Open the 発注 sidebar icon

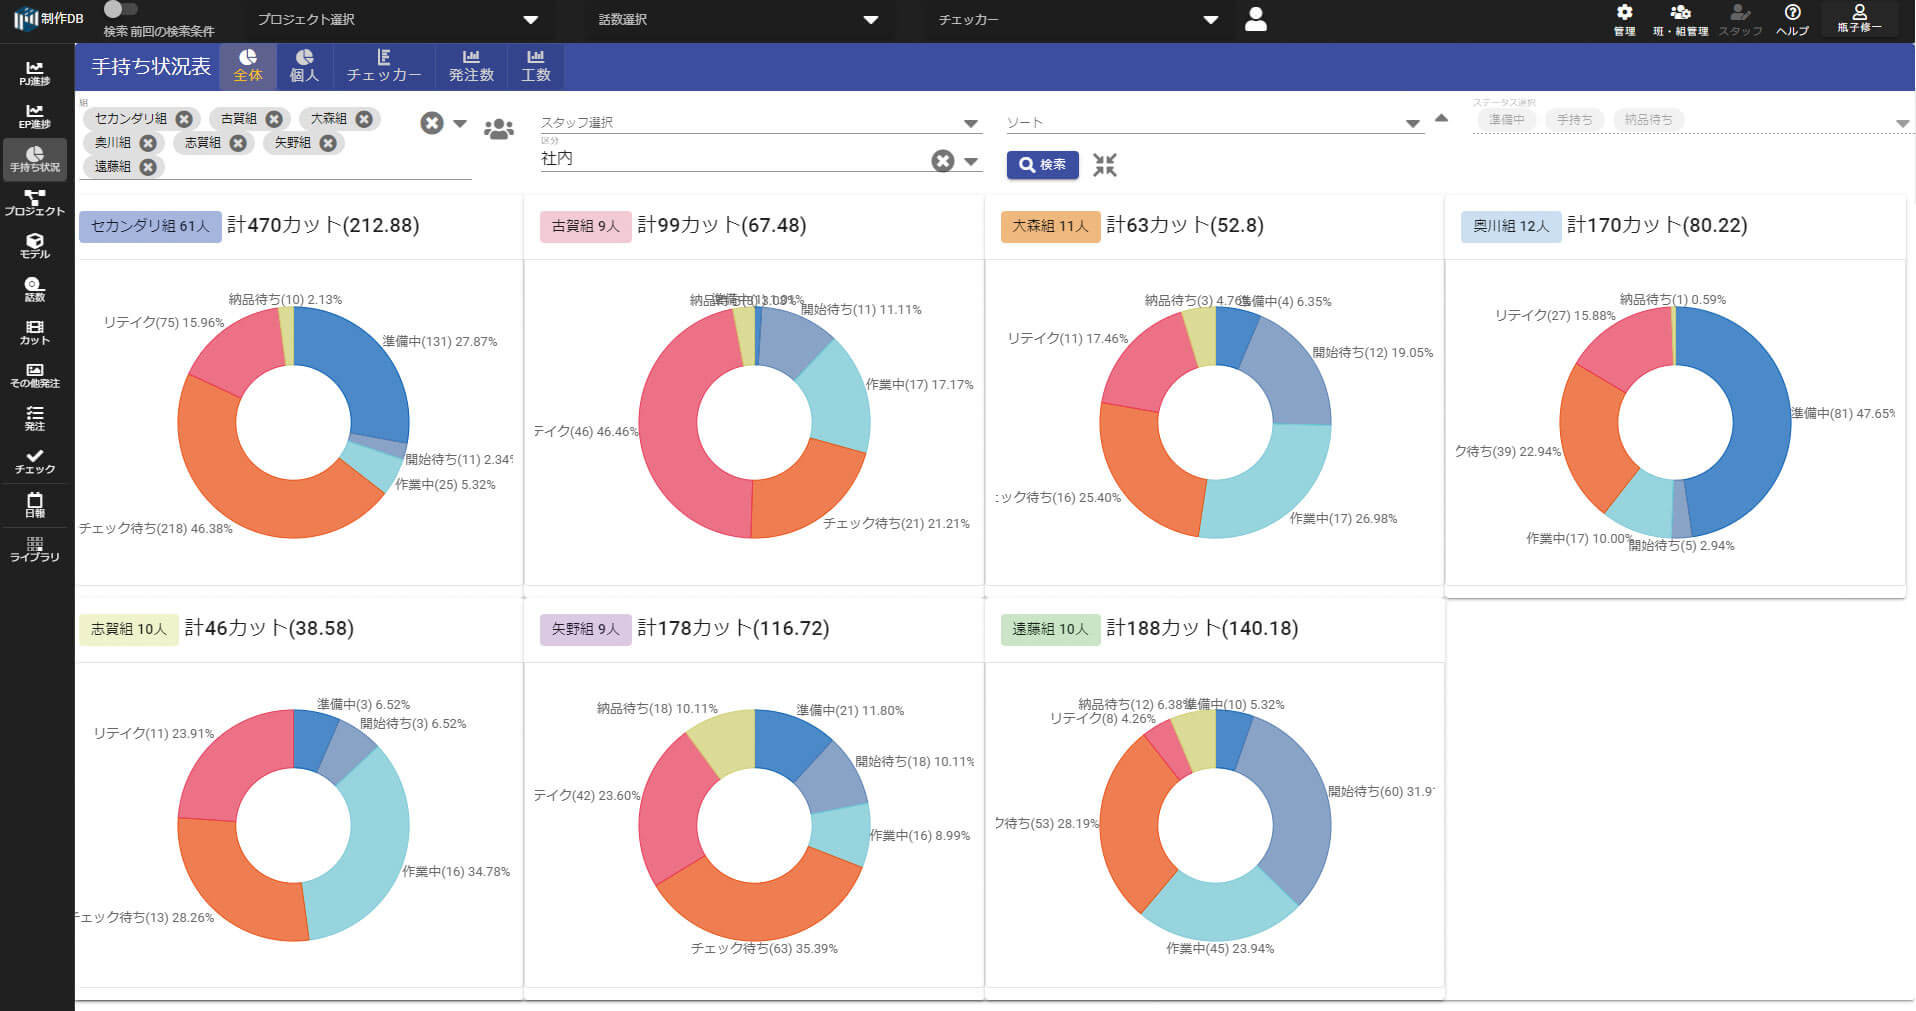click(x=35, y=418)
